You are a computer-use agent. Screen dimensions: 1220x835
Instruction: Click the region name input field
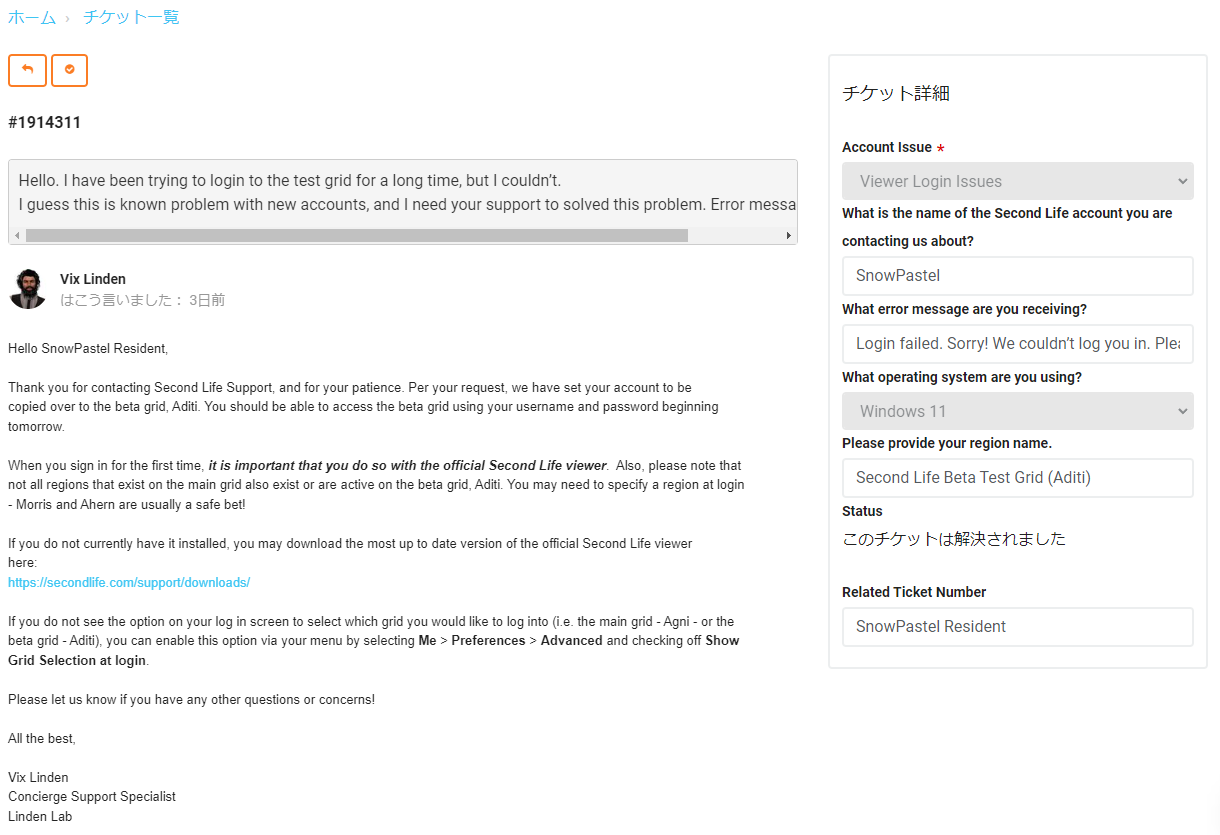[x=1017, y=478]
